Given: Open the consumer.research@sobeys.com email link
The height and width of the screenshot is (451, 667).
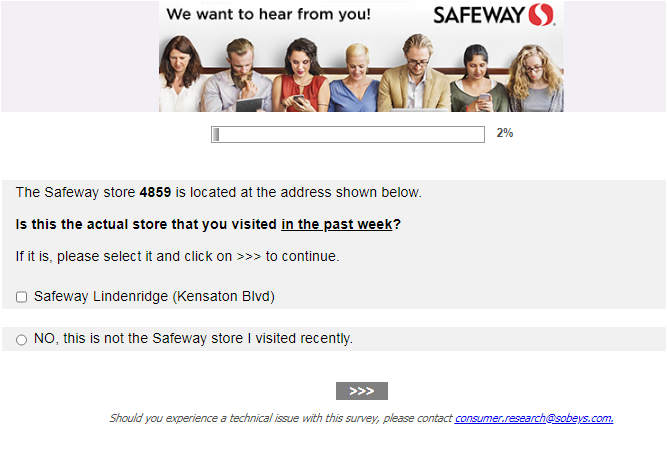Looking at the screenshot, I should click(x=534, y=418).
